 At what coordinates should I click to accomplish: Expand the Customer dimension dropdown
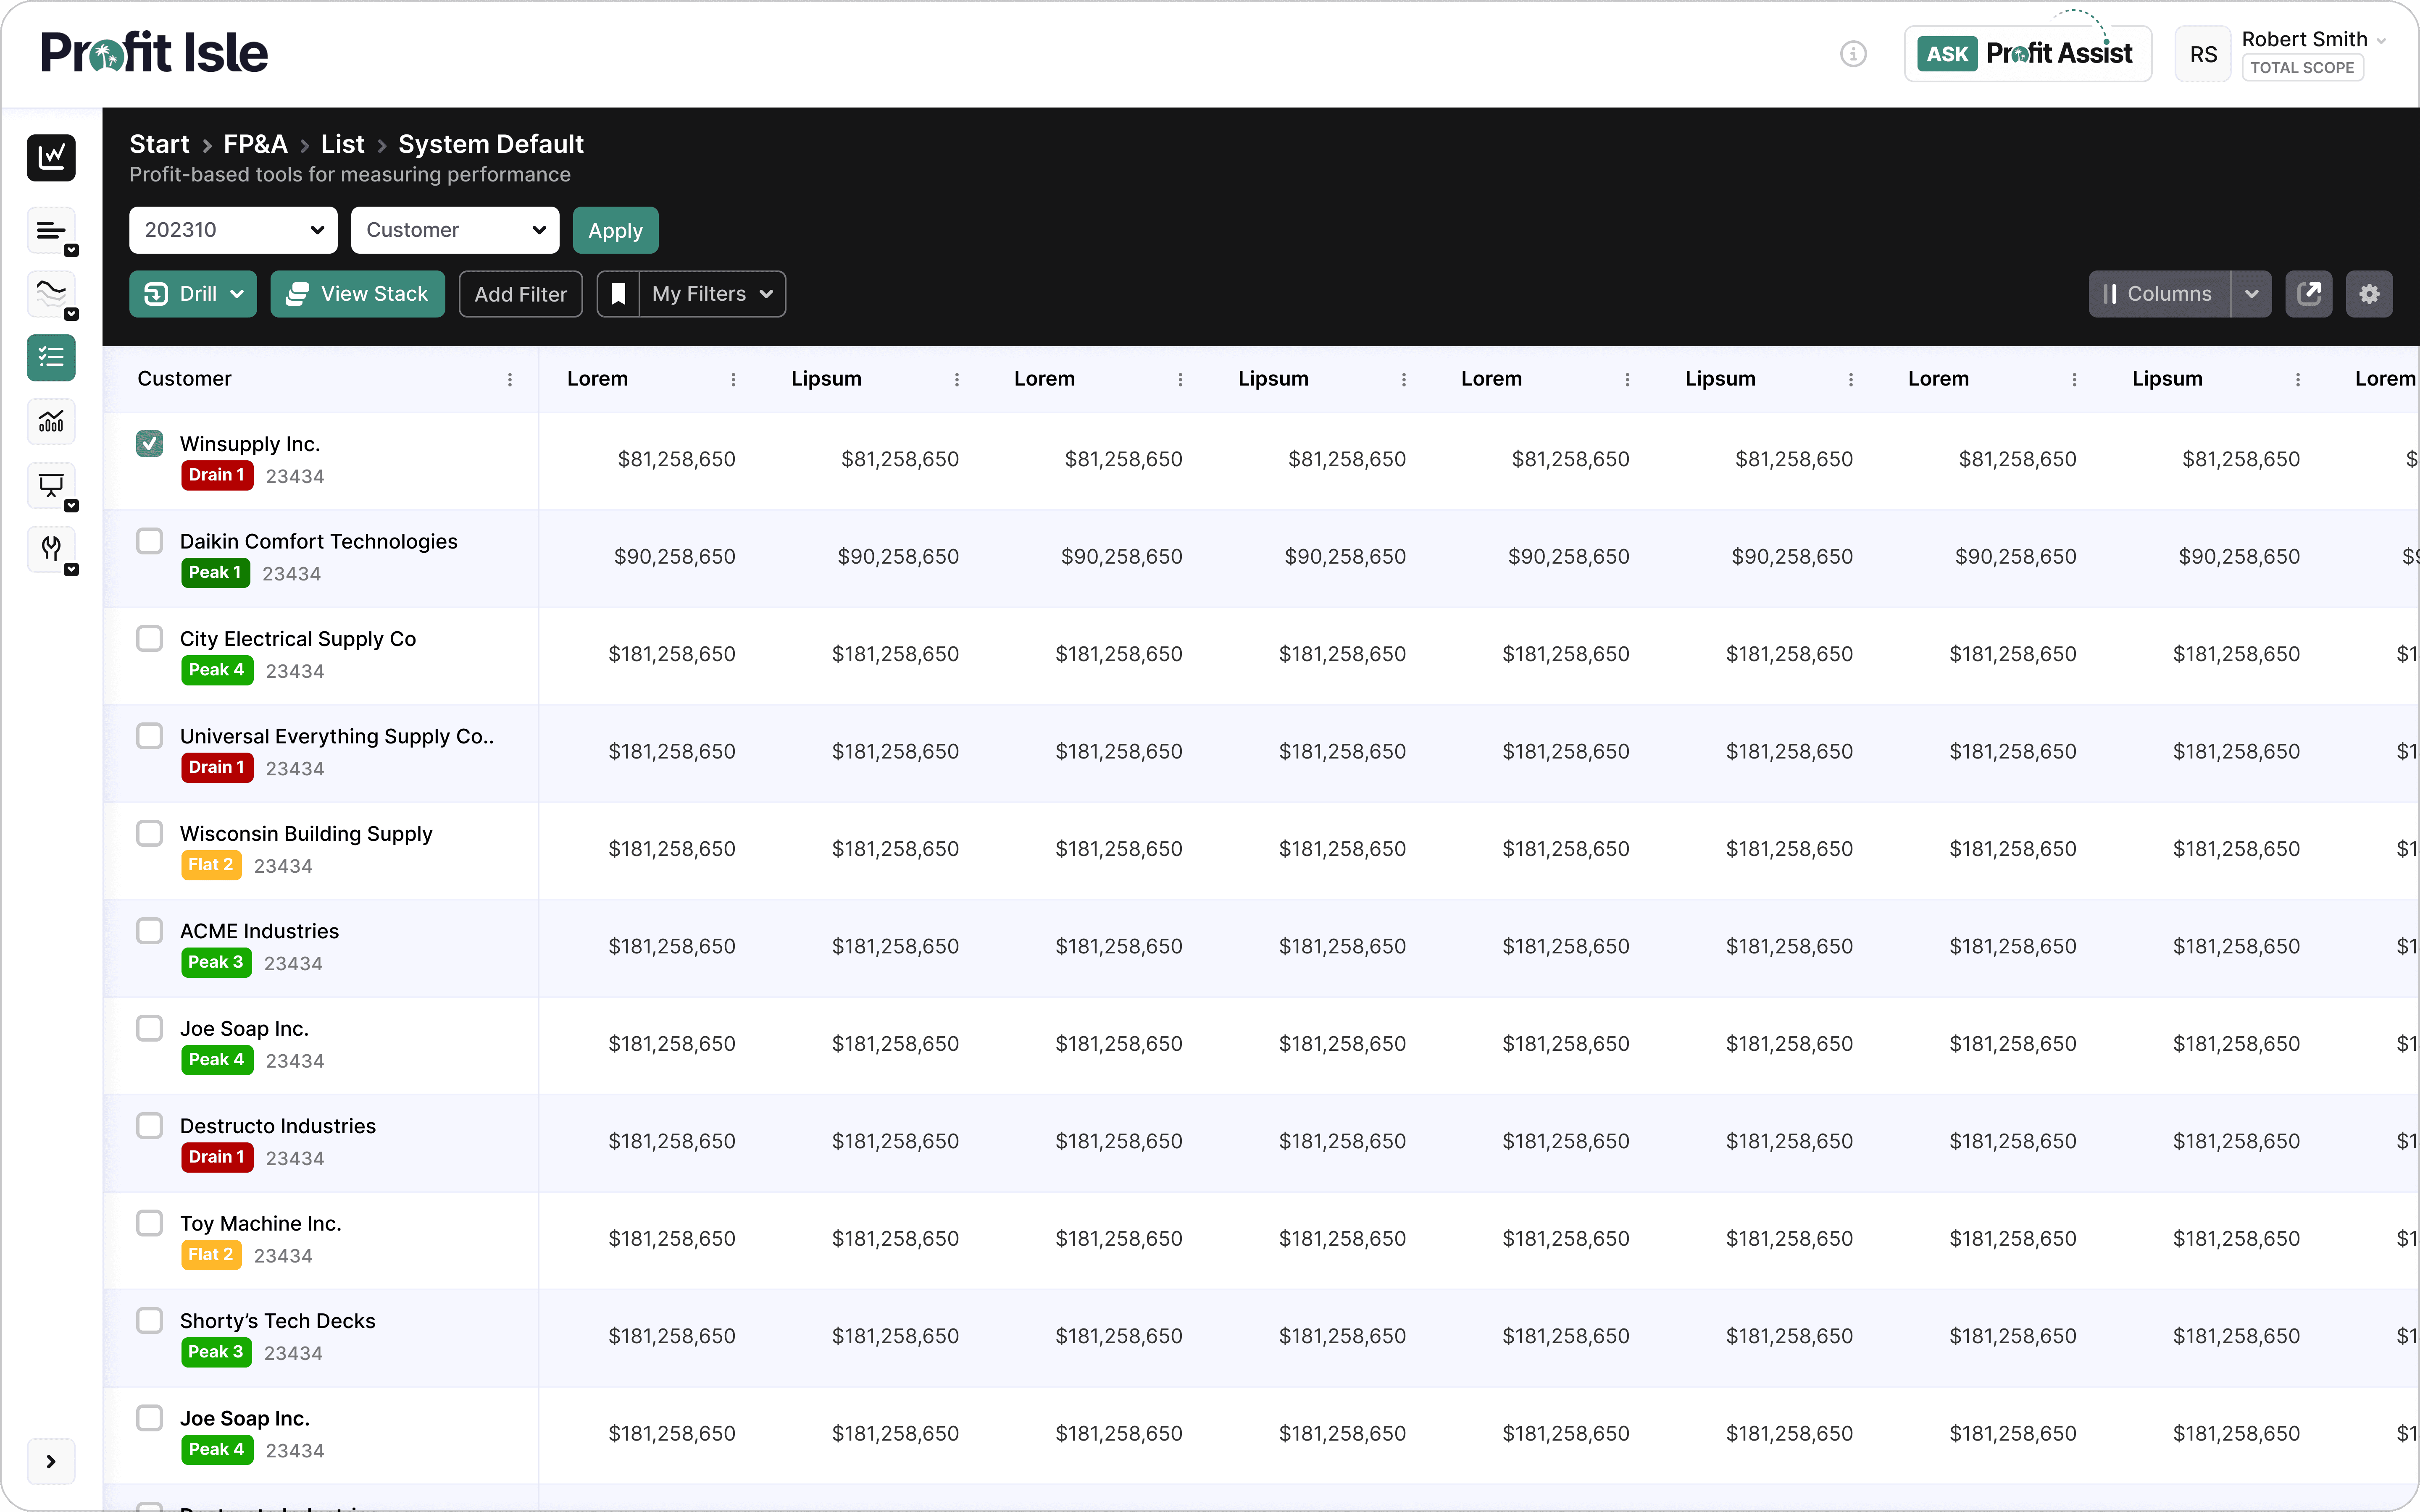[x=455, y=230]
